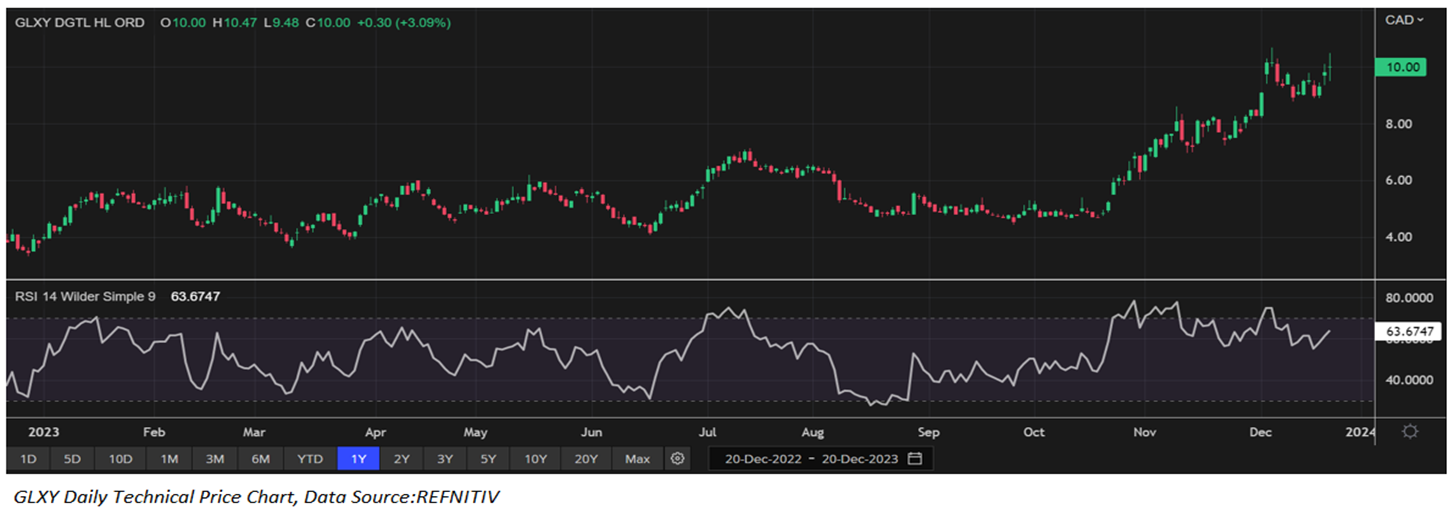Select the 5Y time range
Image resolution: width=1454 pixels, height=513 pixels.
487,459
